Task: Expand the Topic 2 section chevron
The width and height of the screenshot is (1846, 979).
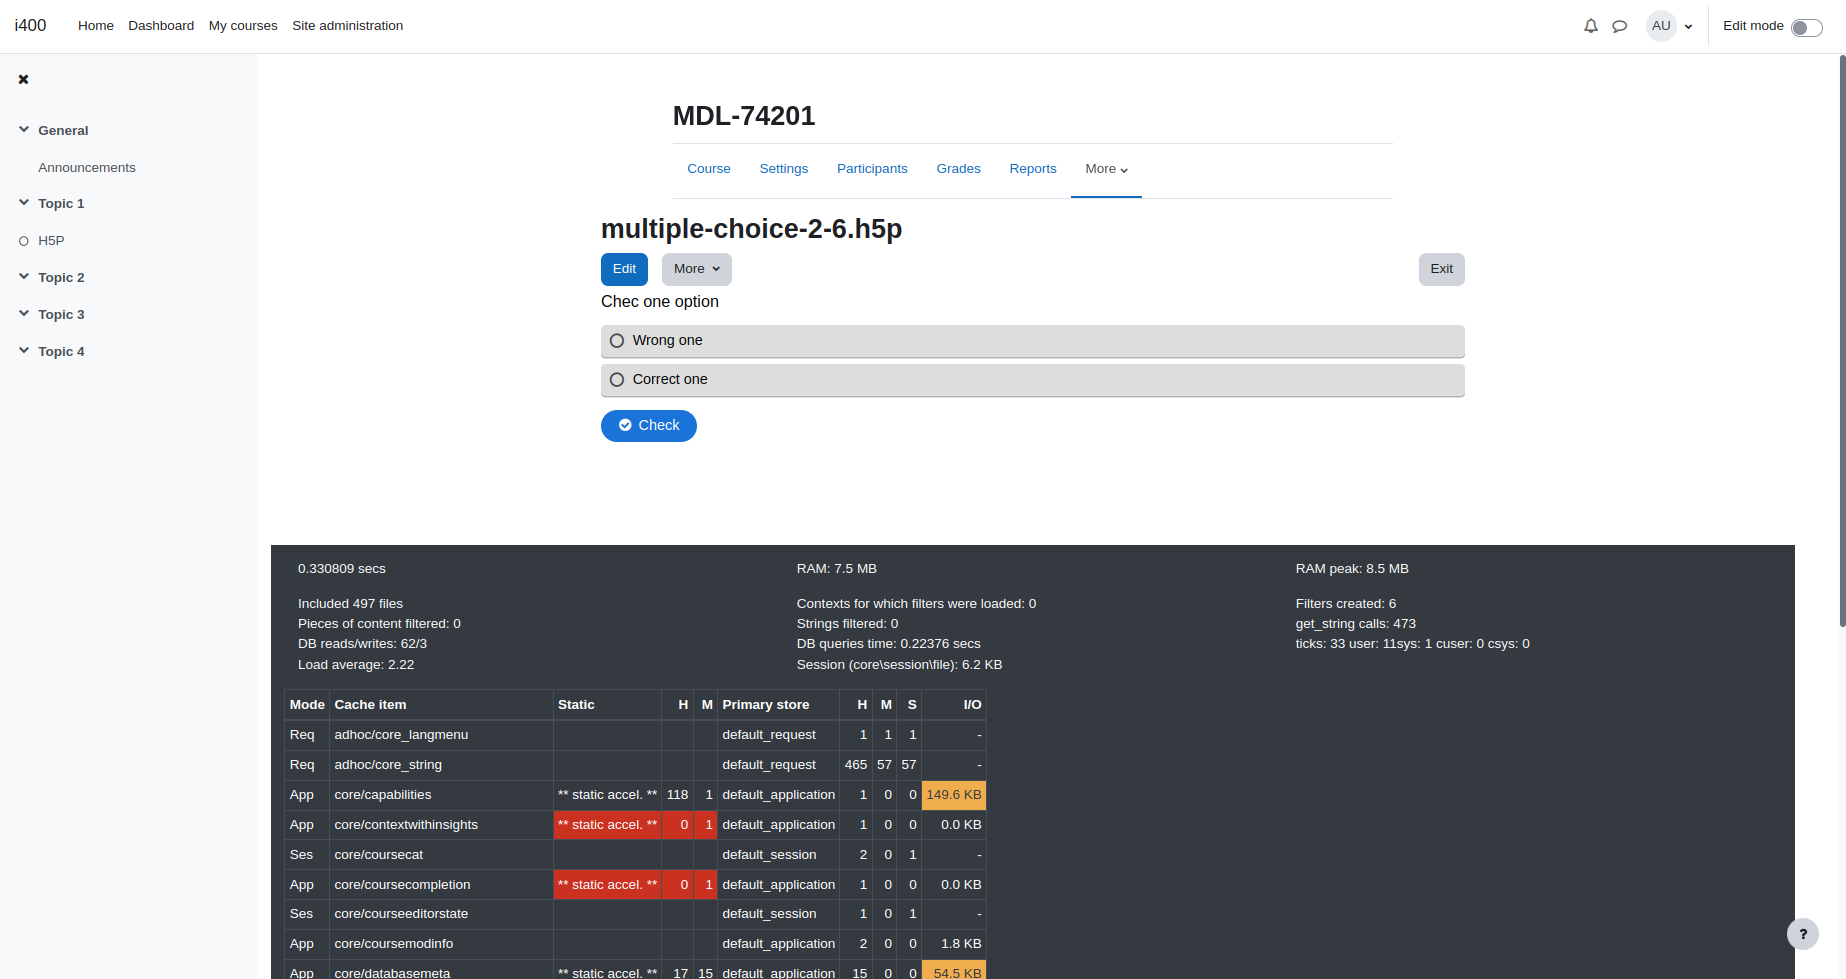Action: [24, 277]
